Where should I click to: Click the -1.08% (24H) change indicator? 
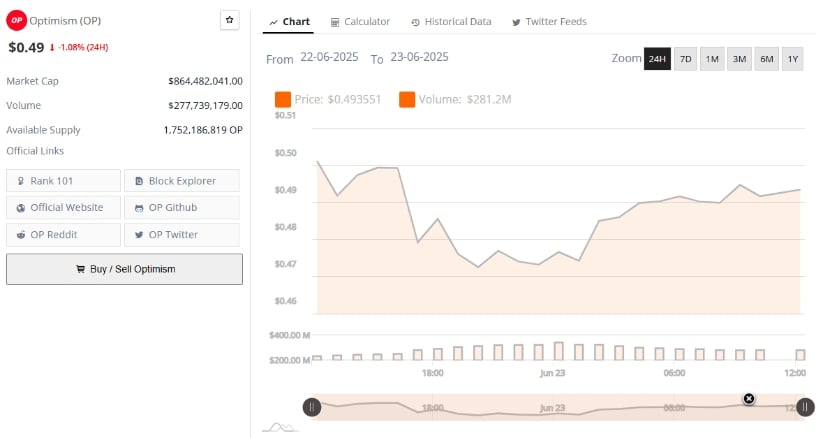pyautogui.click(x=79, y=47)
